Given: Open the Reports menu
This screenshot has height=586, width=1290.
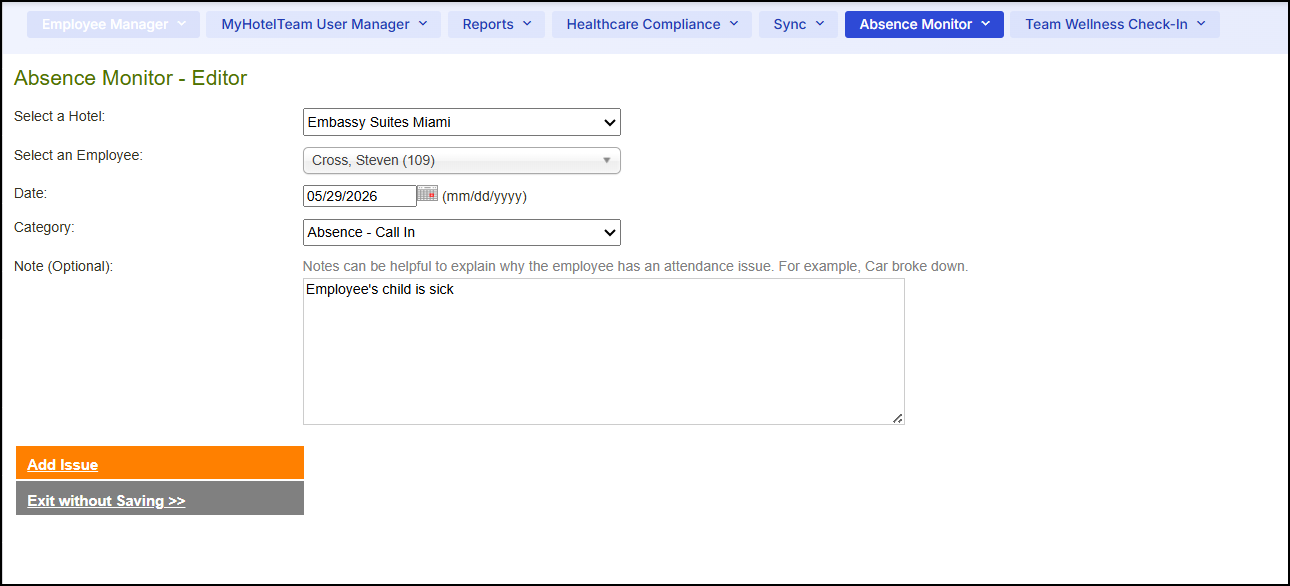Looking at the screenshot, I should pyautogui.click(x=497, y=24).
